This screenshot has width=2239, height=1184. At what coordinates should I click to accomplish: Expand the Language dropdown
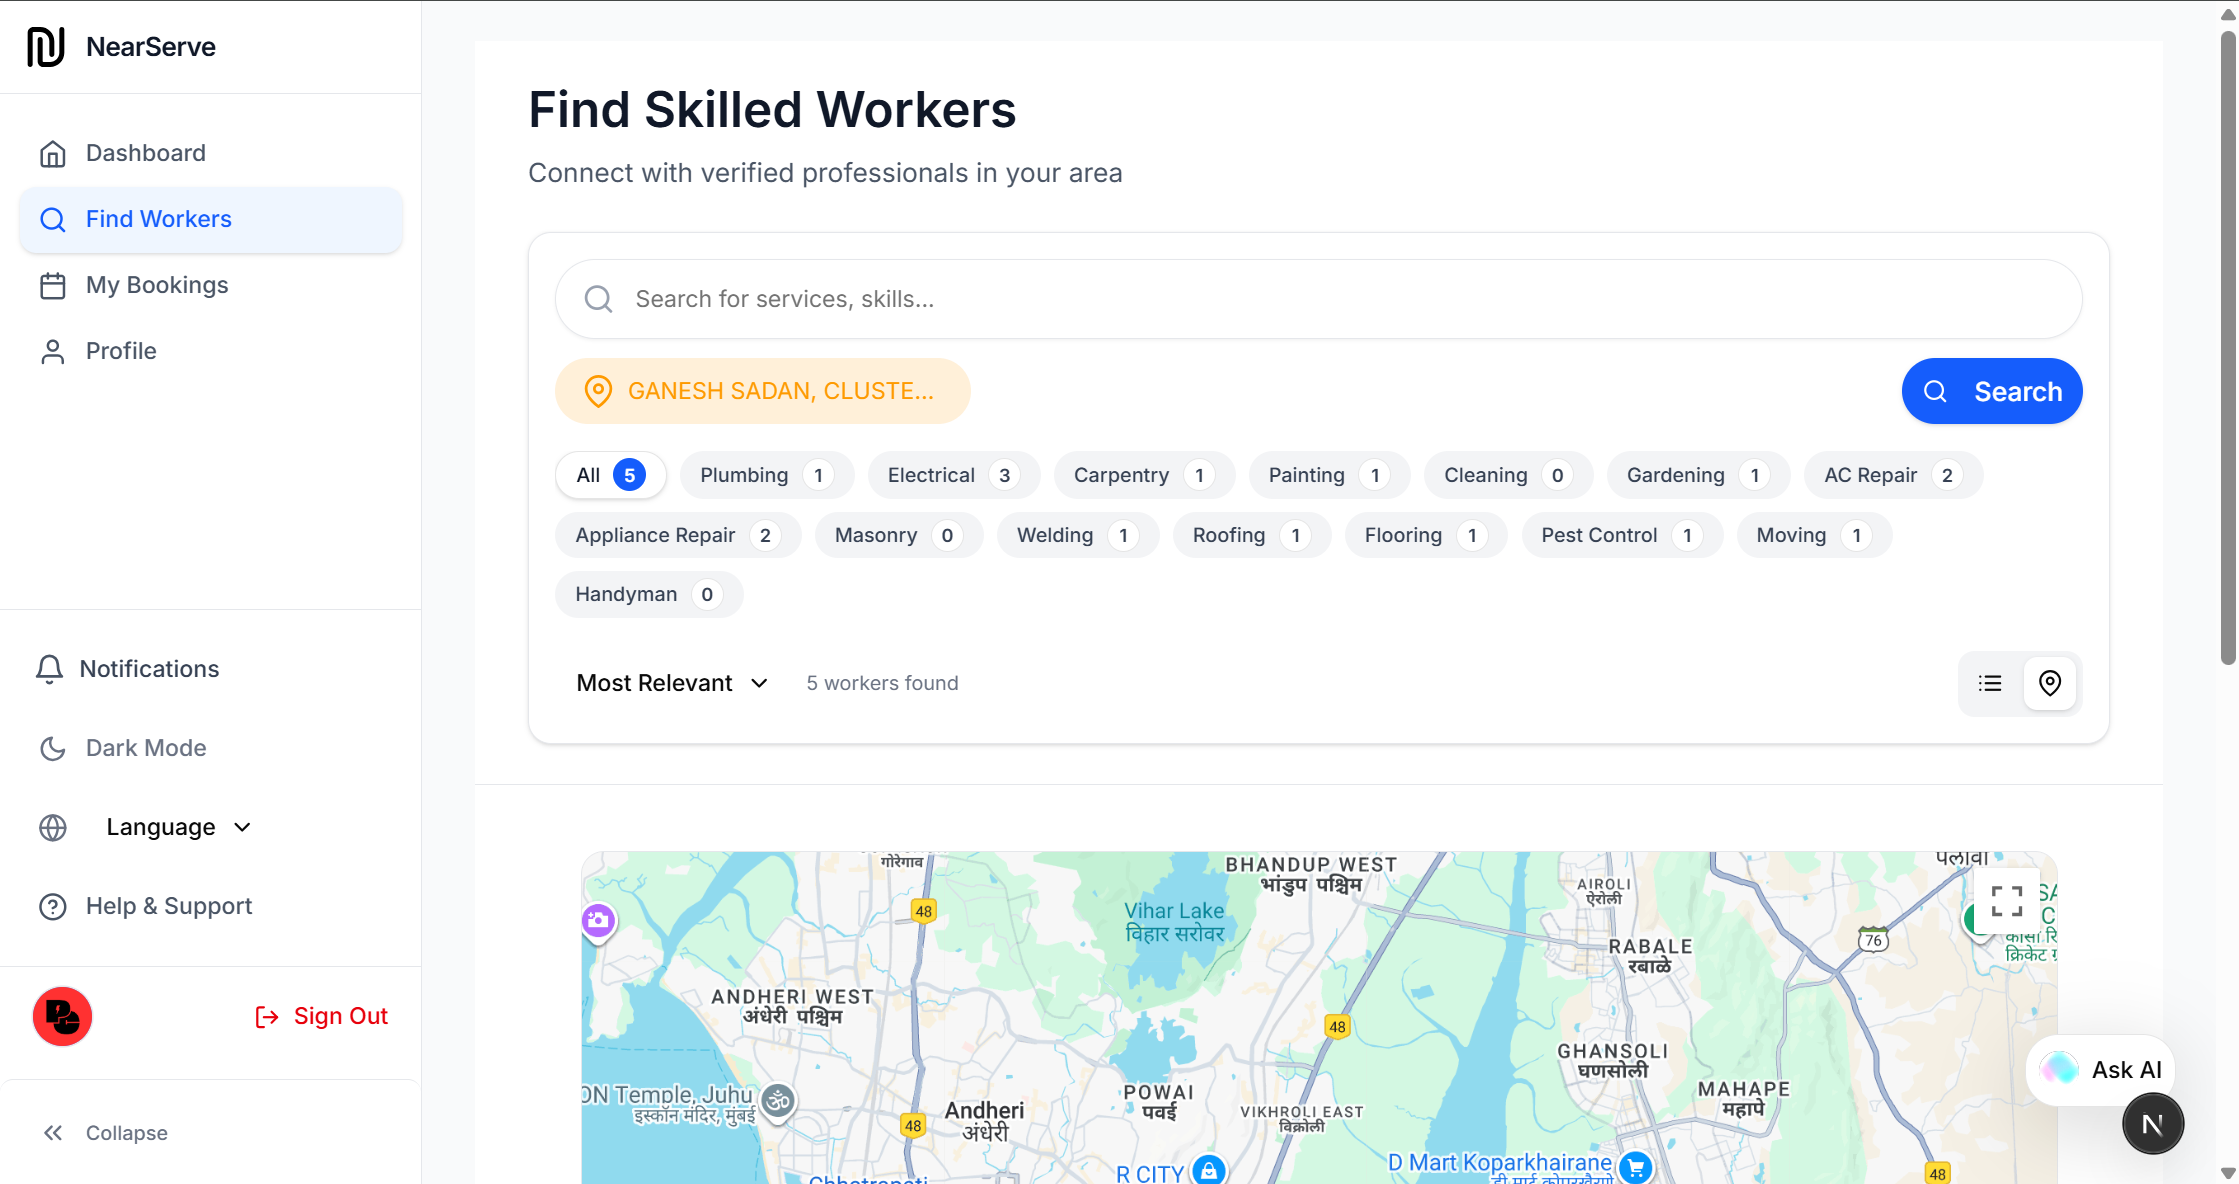pyautogui.click(x=178, y=827)
